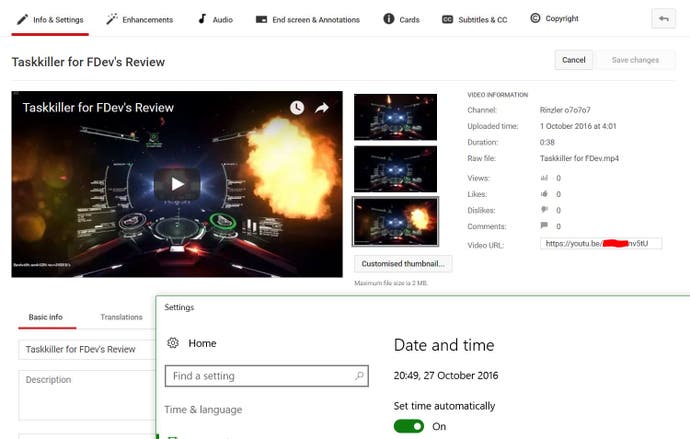Switch to Subtitles & CC tab
690x439 pixels.
[x=474, y=19]
